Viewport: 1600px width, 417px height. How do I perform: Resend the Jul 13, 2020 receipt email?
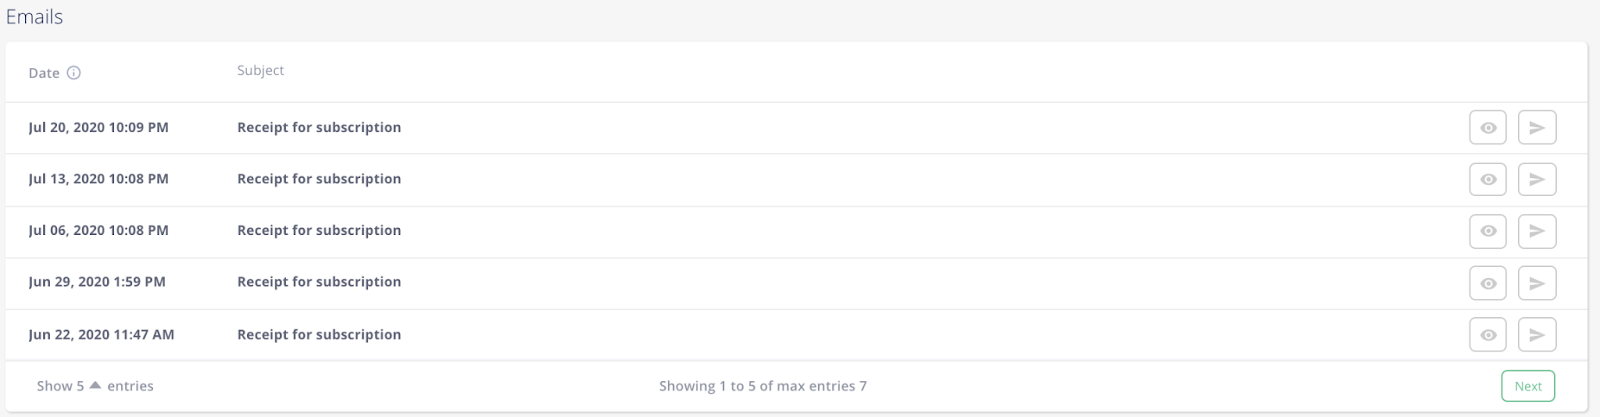pyautogui.click(x=1537, y=180)
